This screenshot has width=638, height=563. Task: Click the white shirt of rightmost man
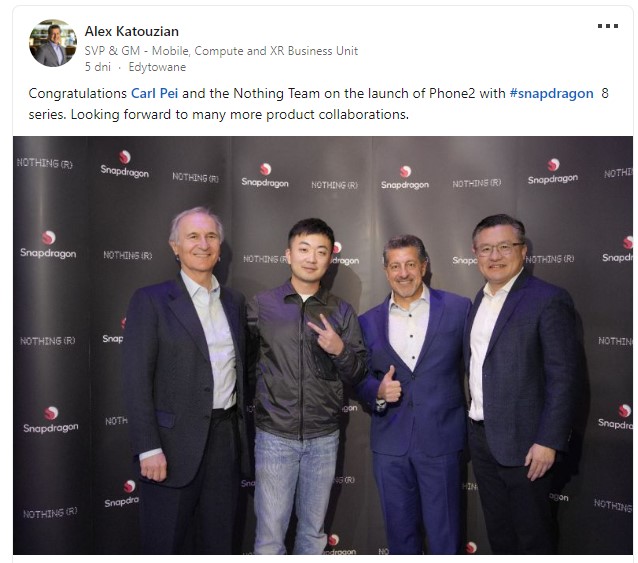coord(484,346)
